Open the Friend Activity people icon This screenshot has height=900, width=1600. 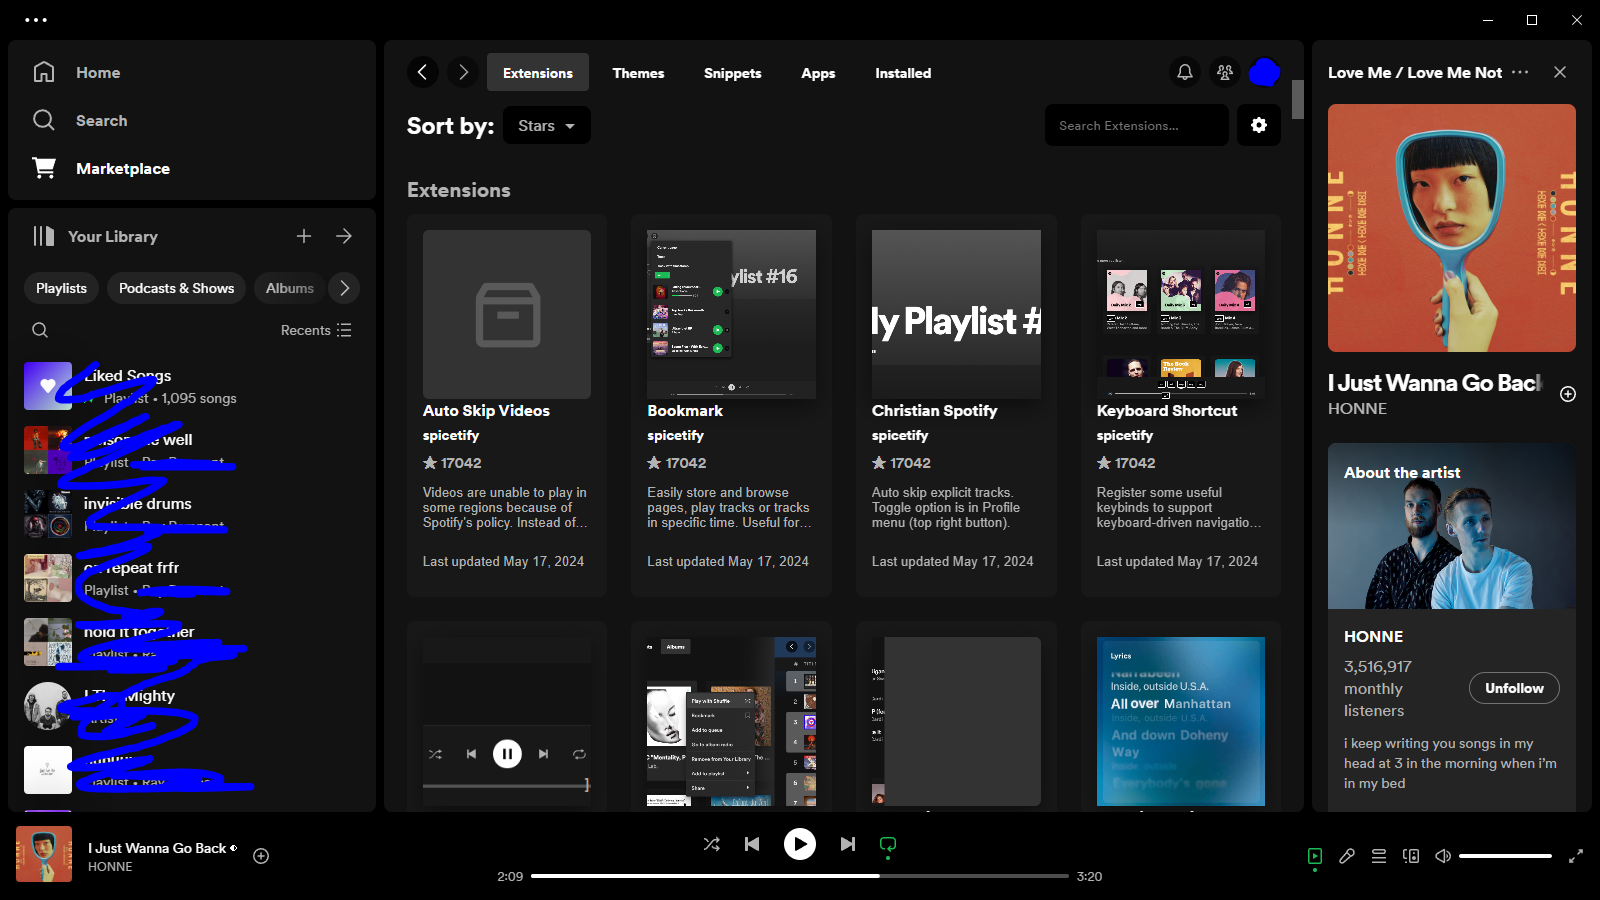(1224, 72)
